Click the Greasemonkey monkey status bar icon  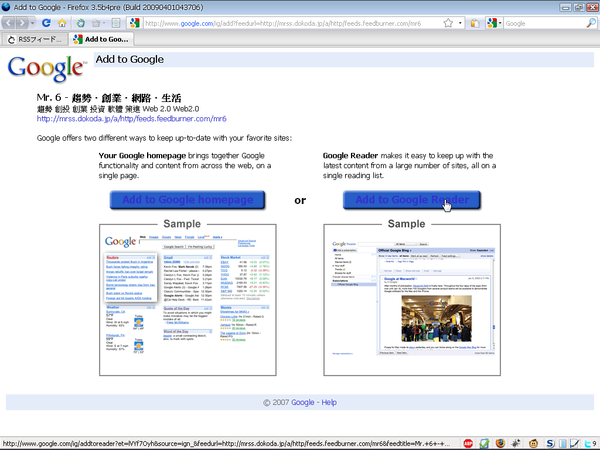click(x=534, y=443)
